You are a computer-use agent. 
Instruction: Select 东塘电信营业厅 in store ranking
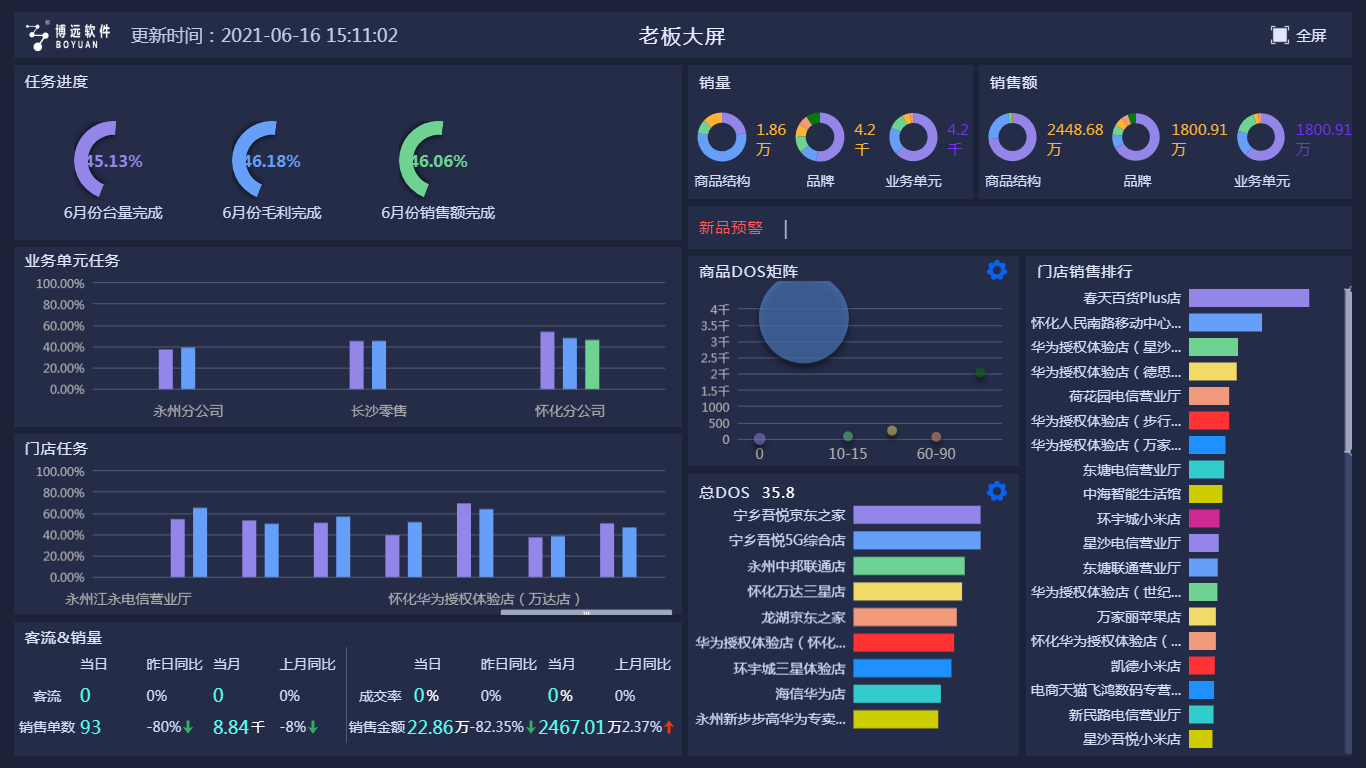pos(1131,469)
